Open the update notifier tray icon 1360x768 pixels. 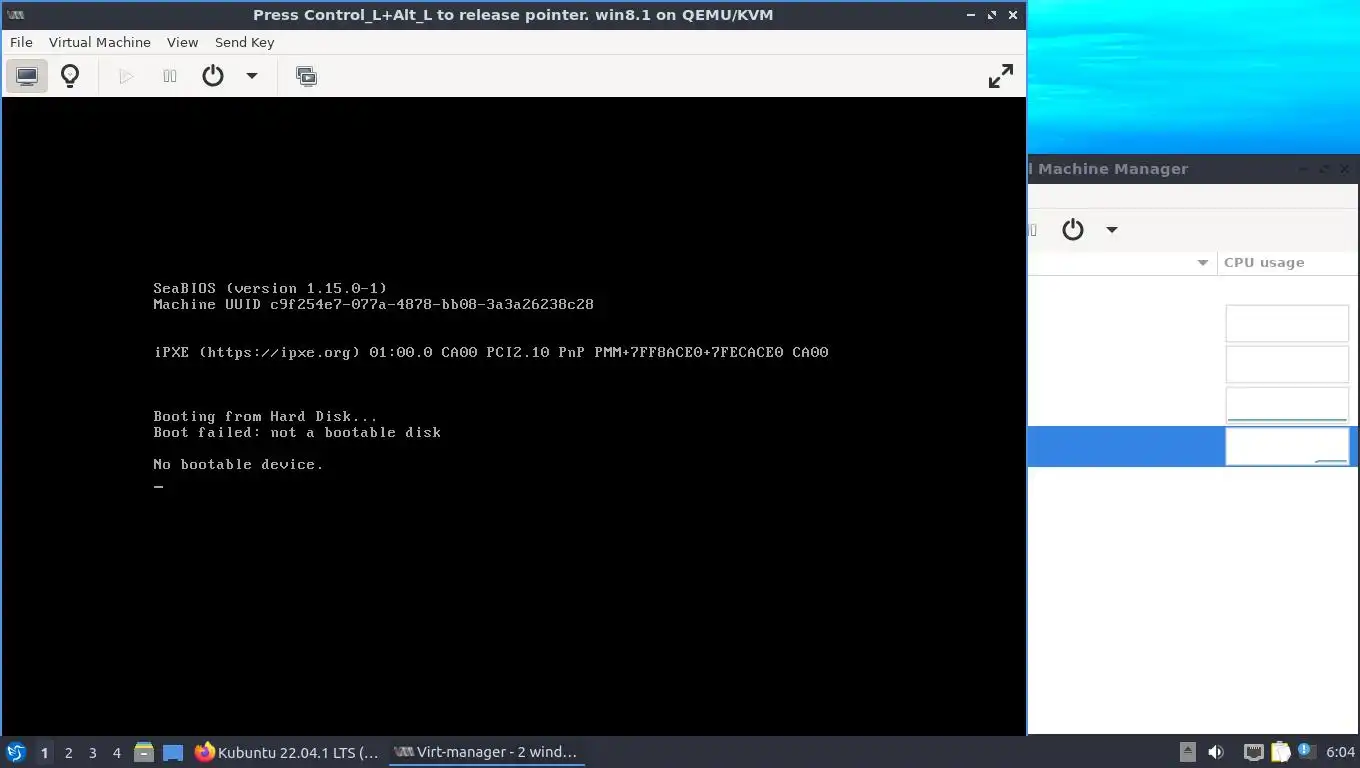tap(1306, 751)
